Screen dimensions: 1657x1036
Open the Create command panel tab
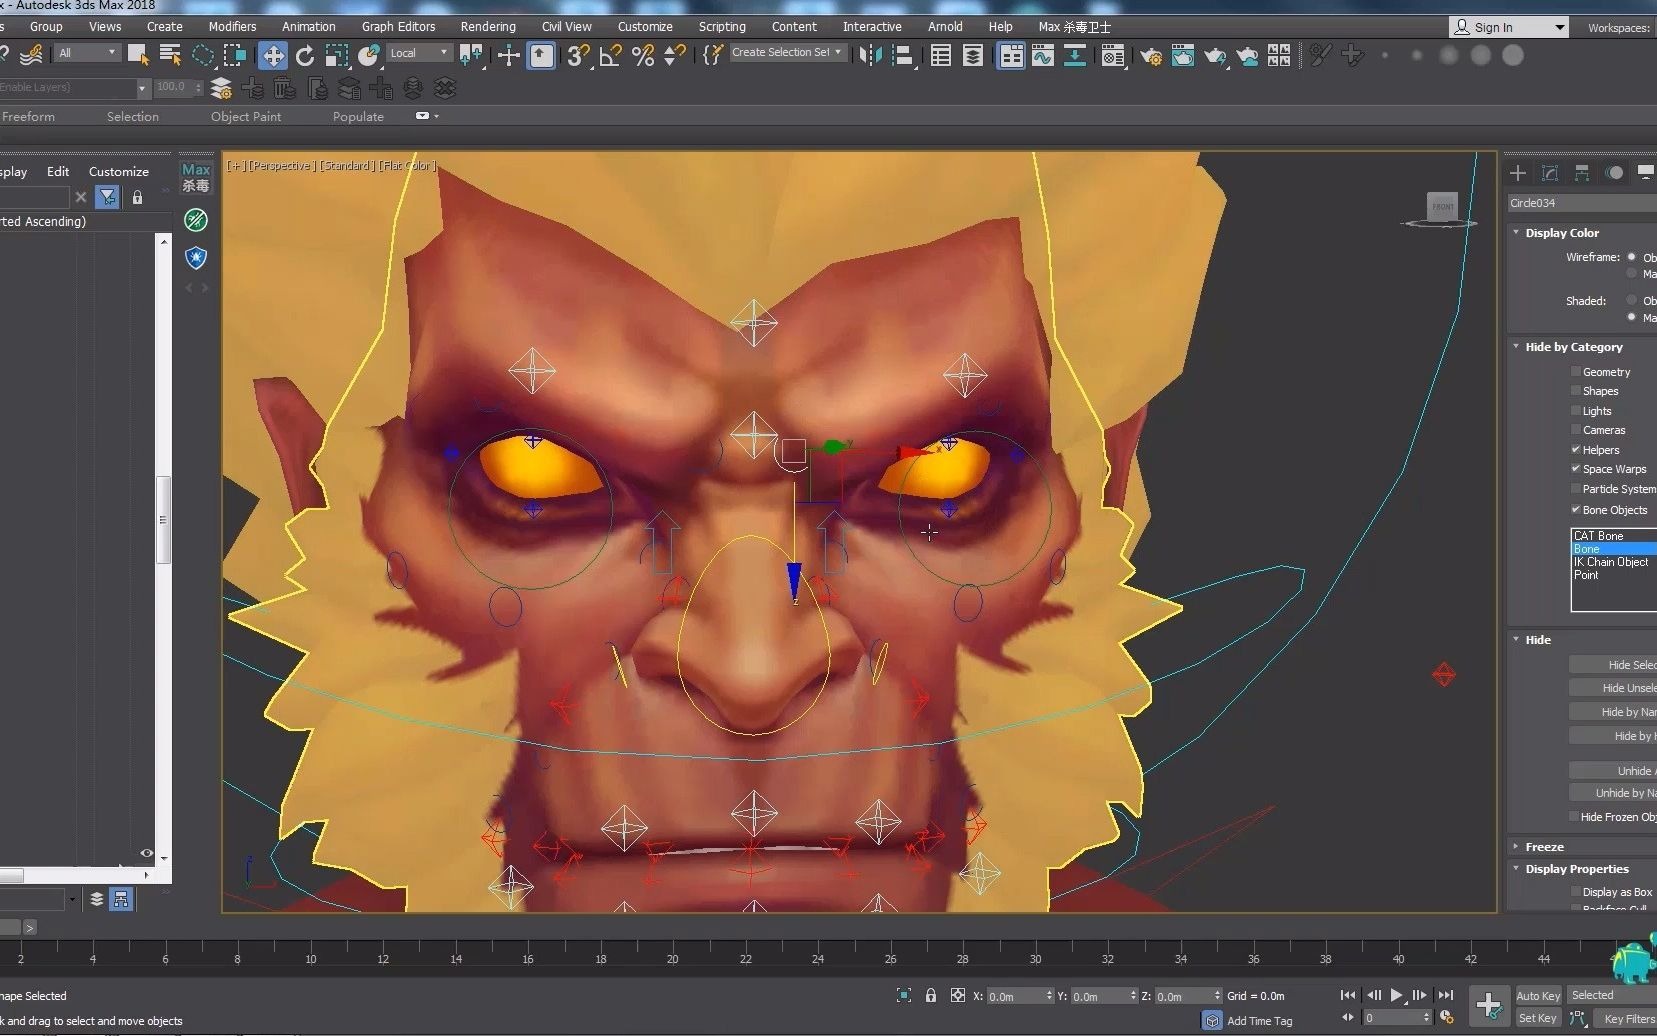pyautogui.click(x=1518, y=173)
